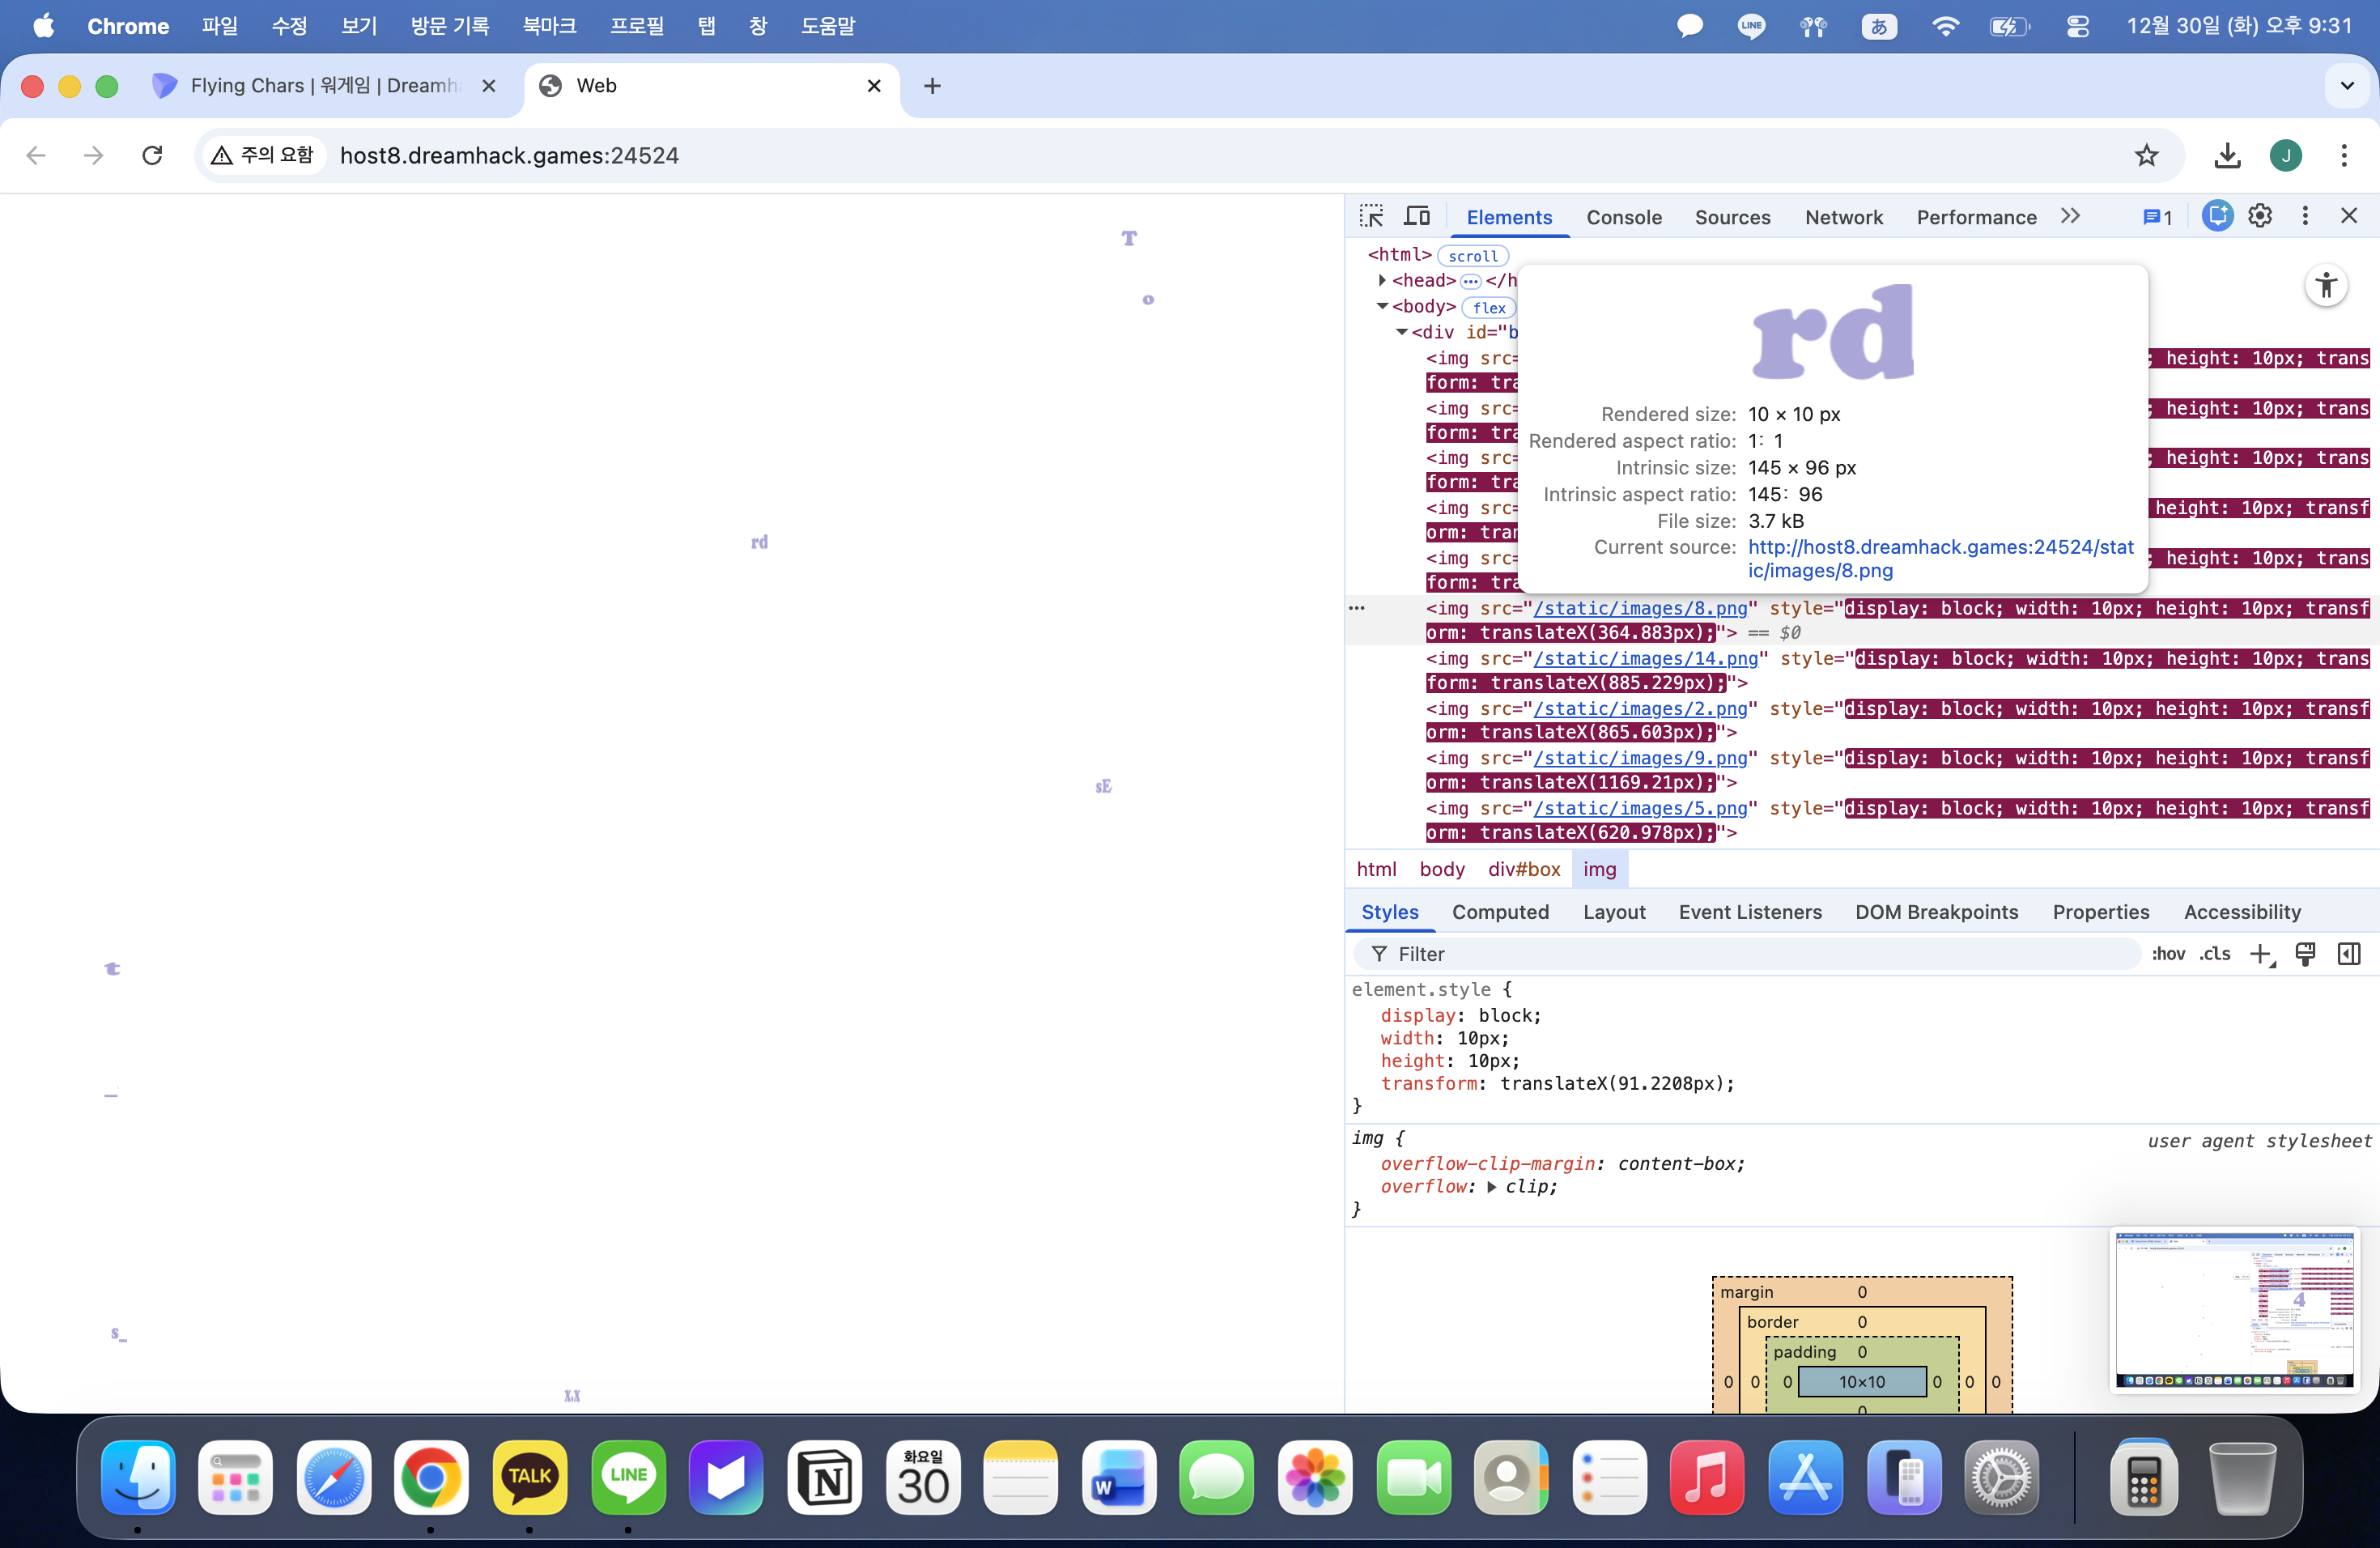Show more DevTools tabs chevron
The width and height of the screenshot is (2380, 1548).
(x=2070, y=216)
